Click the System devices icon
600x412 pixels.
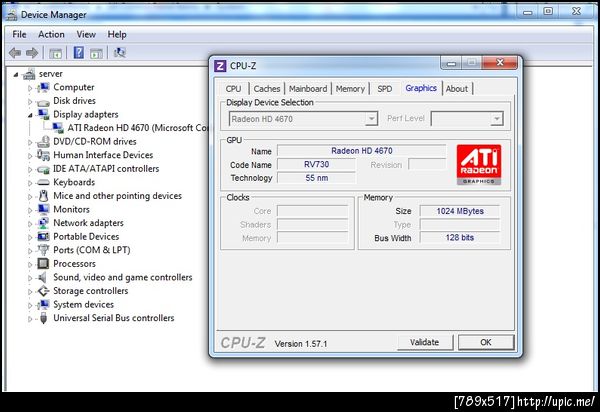(43, 305)
